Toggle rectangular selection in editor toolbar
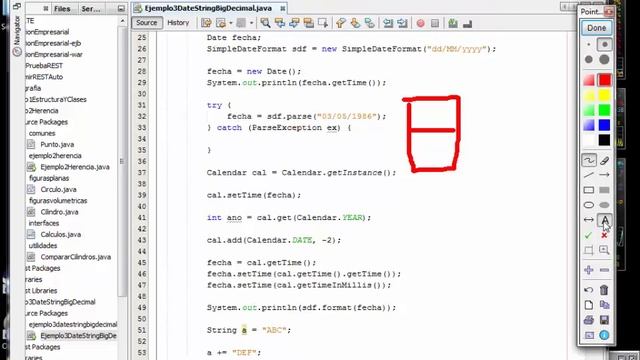Screen dimensions: 640x360 point(323,23)
